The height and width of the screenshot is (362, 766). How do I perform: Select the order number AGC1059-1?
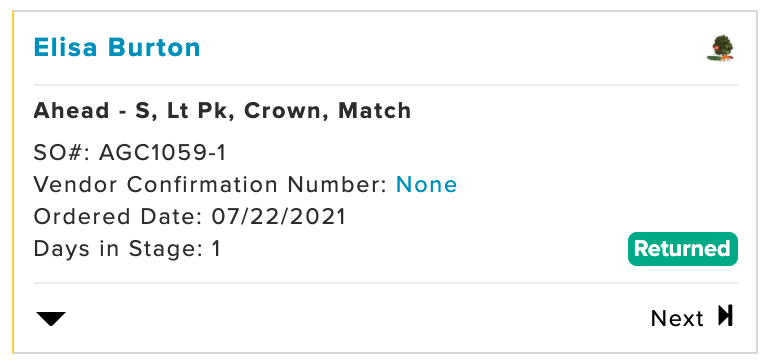(x=163, y=153)
